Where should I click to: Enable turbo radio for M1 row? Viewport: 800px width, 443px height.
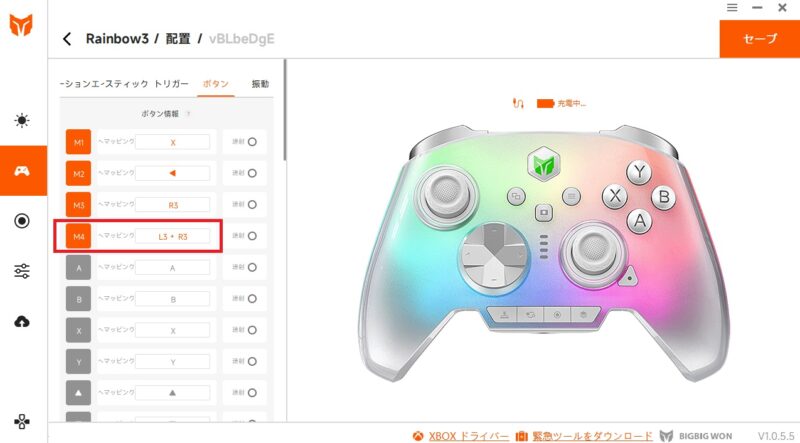click(x=252, y=142)
